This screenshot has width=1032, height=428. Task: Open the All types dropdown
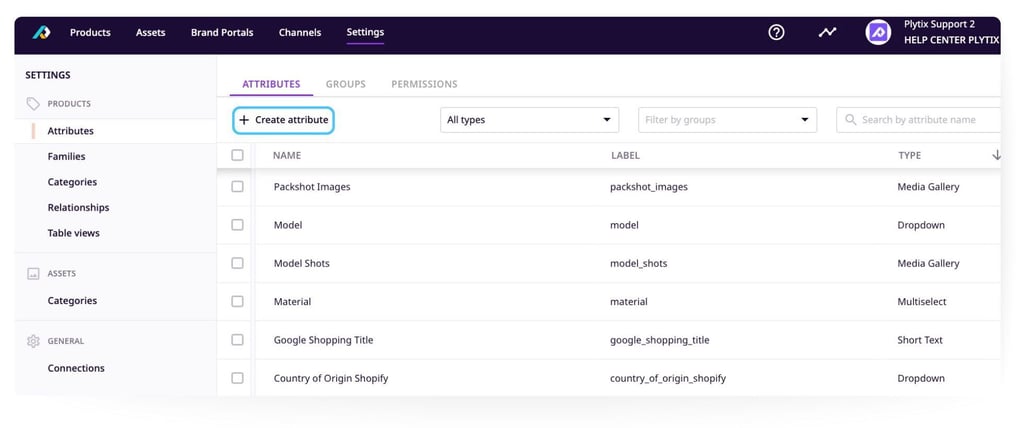click(529, 120)
